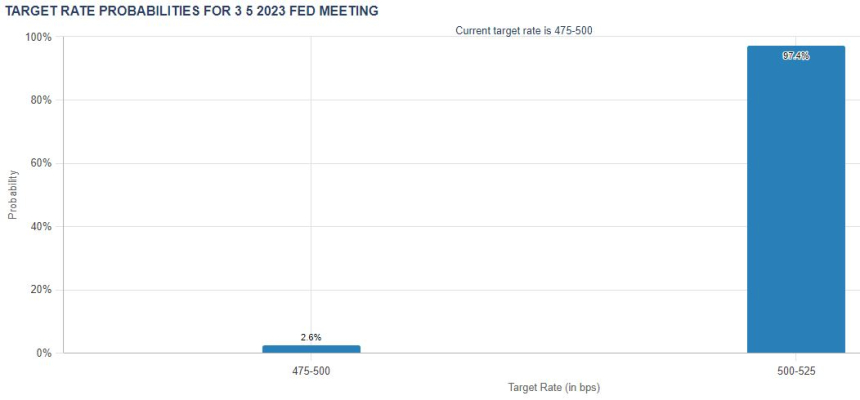This screenshot has width=860, height=400.
Task: Select the tall blue 500-525 probability bar
Action: point(796,200)
